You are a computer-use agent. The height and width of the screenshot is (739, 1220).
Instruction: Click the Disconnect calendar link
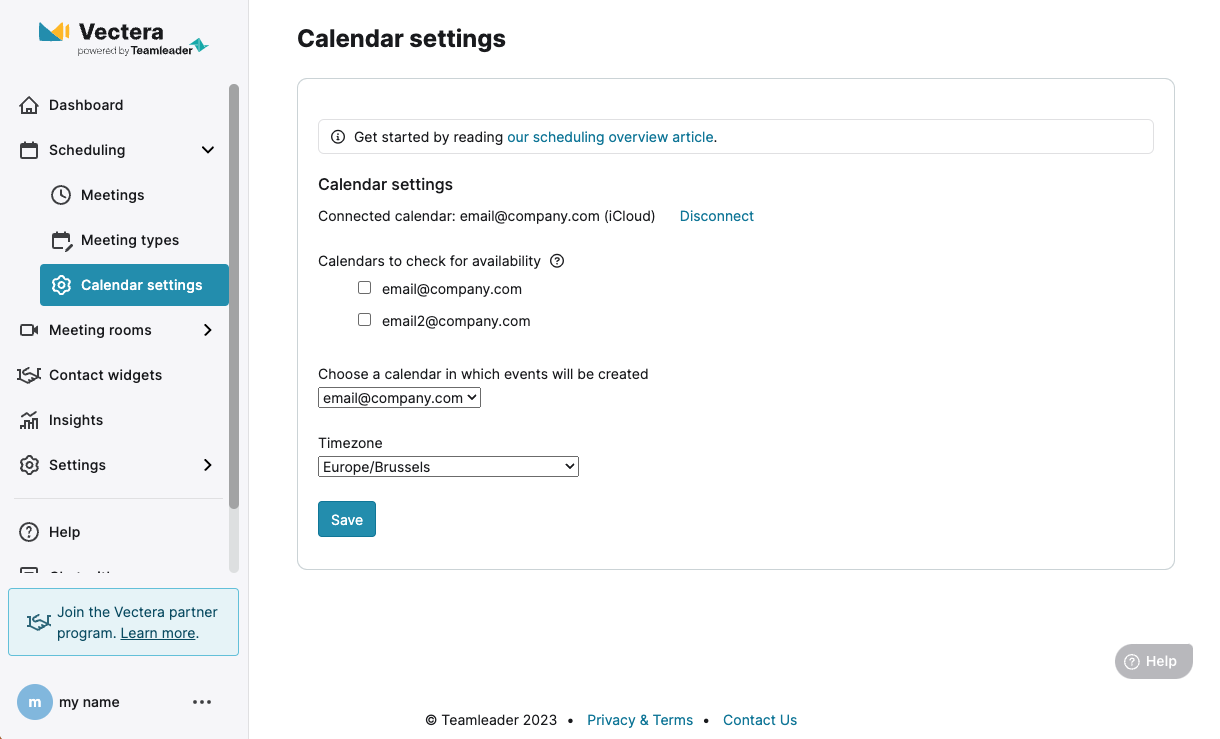click(x=717, y=216)
